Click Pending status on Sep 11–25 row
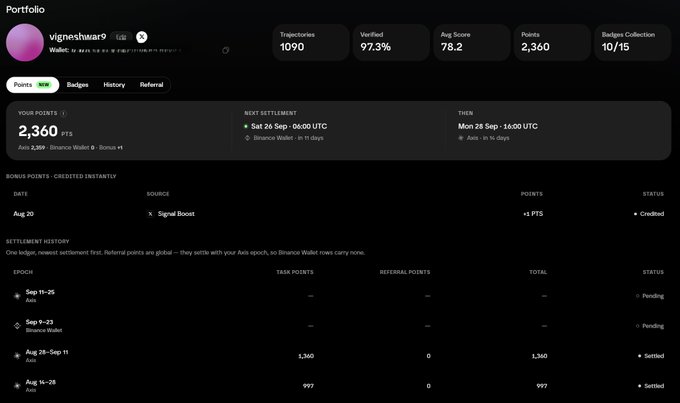The height and width of the screenshot is (403, 680). (650, 296)
